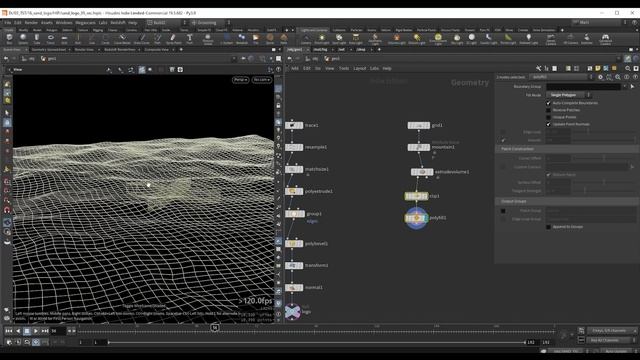Disable Auto-Complete Boundaries checkbox

click(x=549, y=103)
